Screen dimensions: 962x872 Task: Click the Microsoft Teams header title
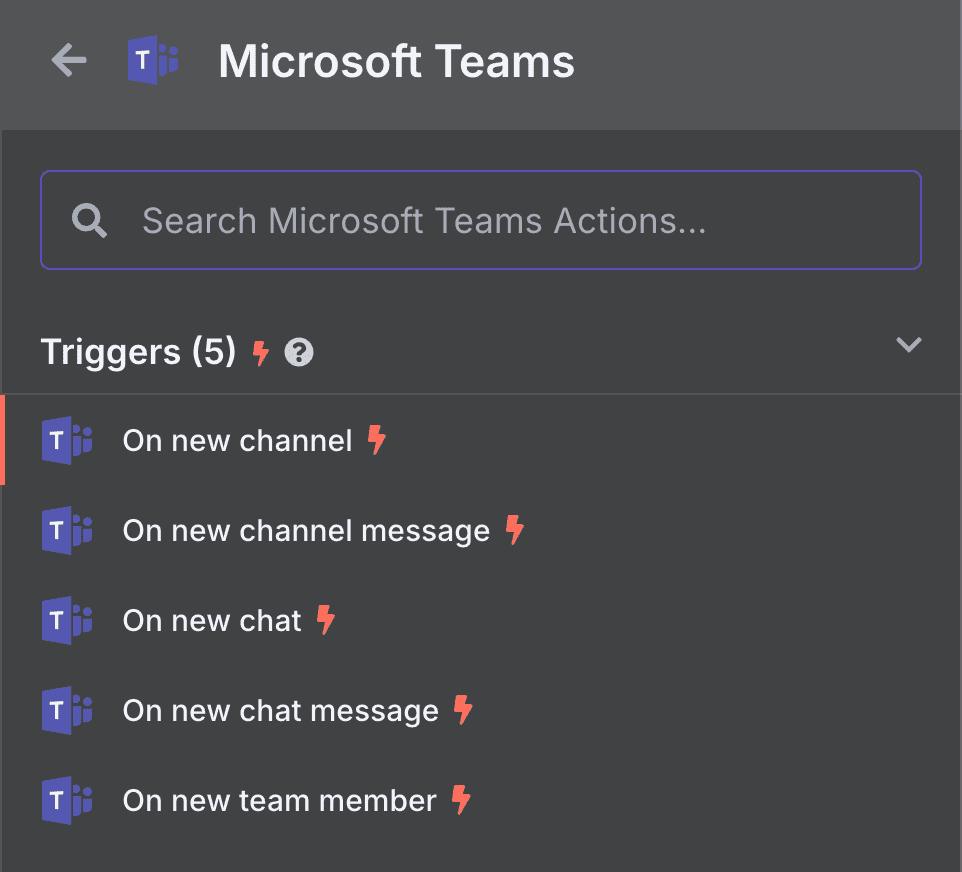[396, 61]
